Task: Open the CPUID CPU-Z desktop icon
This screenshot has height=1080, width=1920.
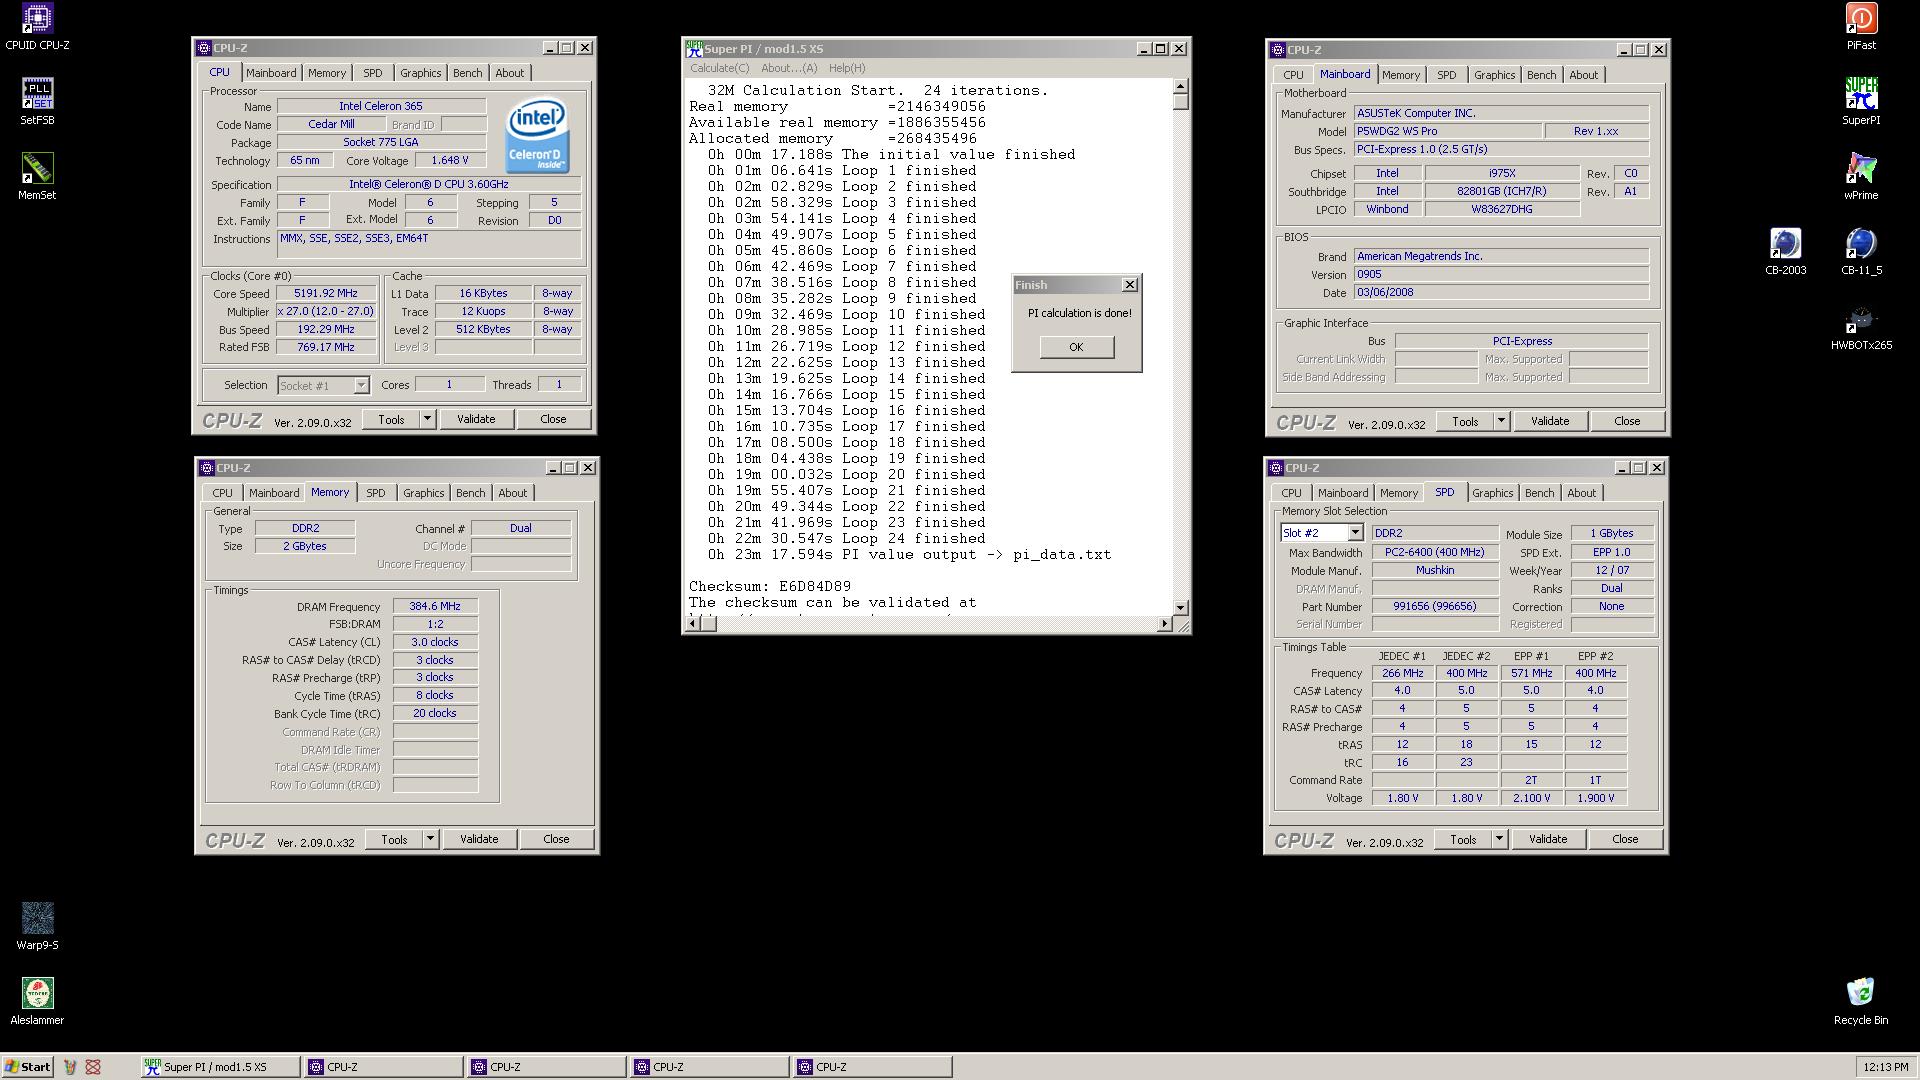Action: (37, 27)
